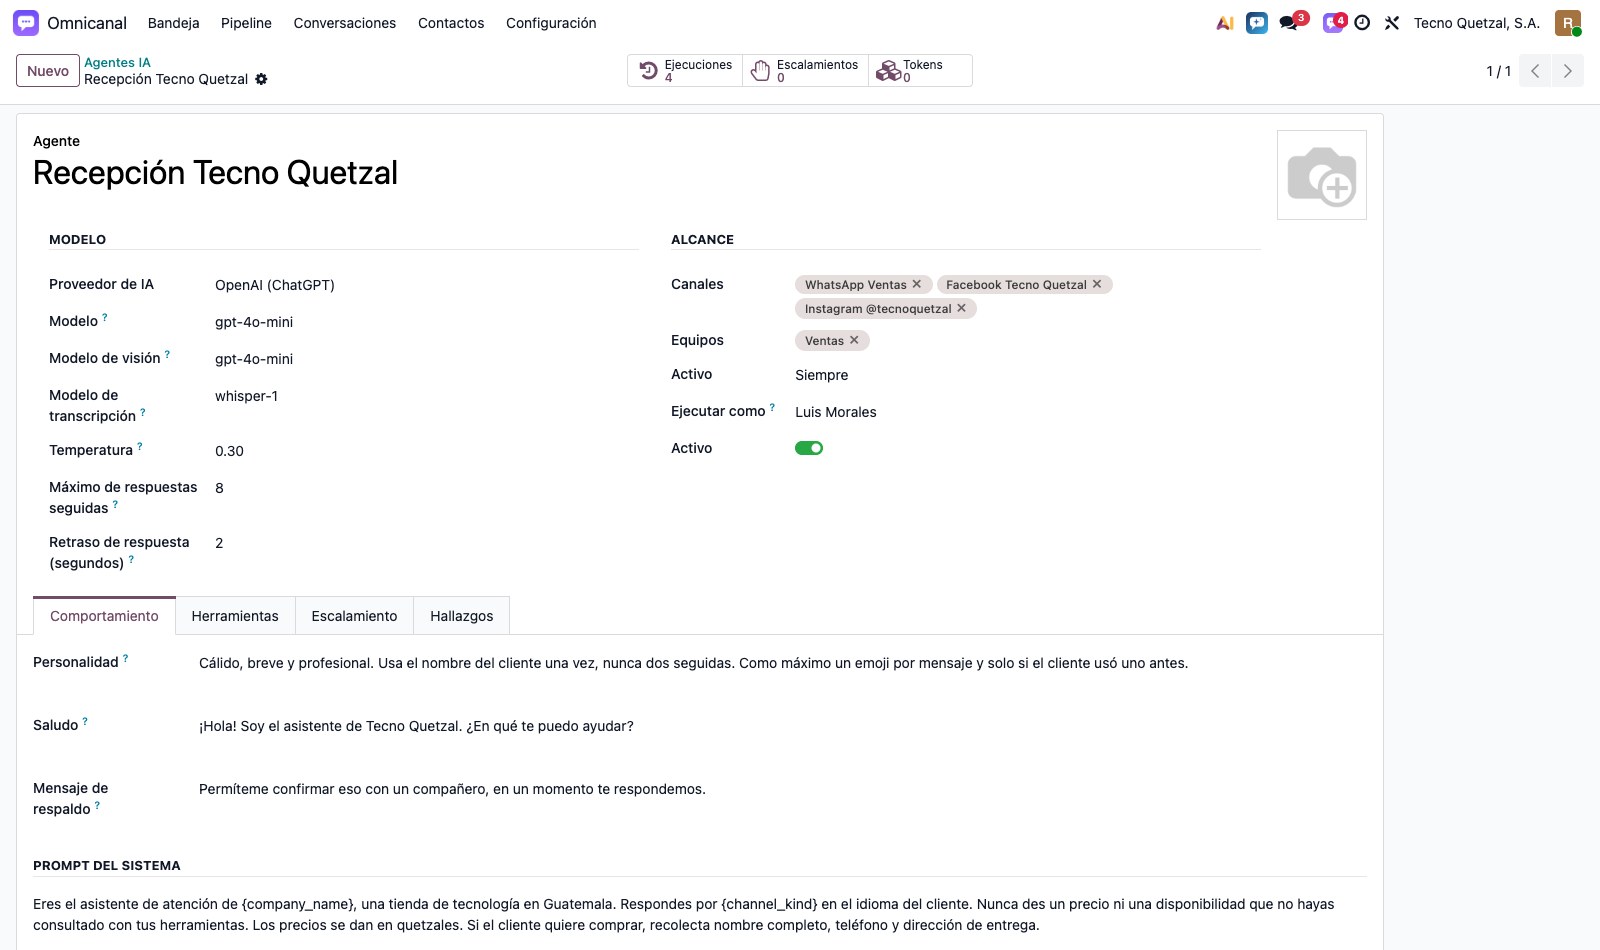This screenshot has width=1600, height=950.
Task: Open the Activo schedule dropdown showing Siempre
Action: coord(1026,375)
